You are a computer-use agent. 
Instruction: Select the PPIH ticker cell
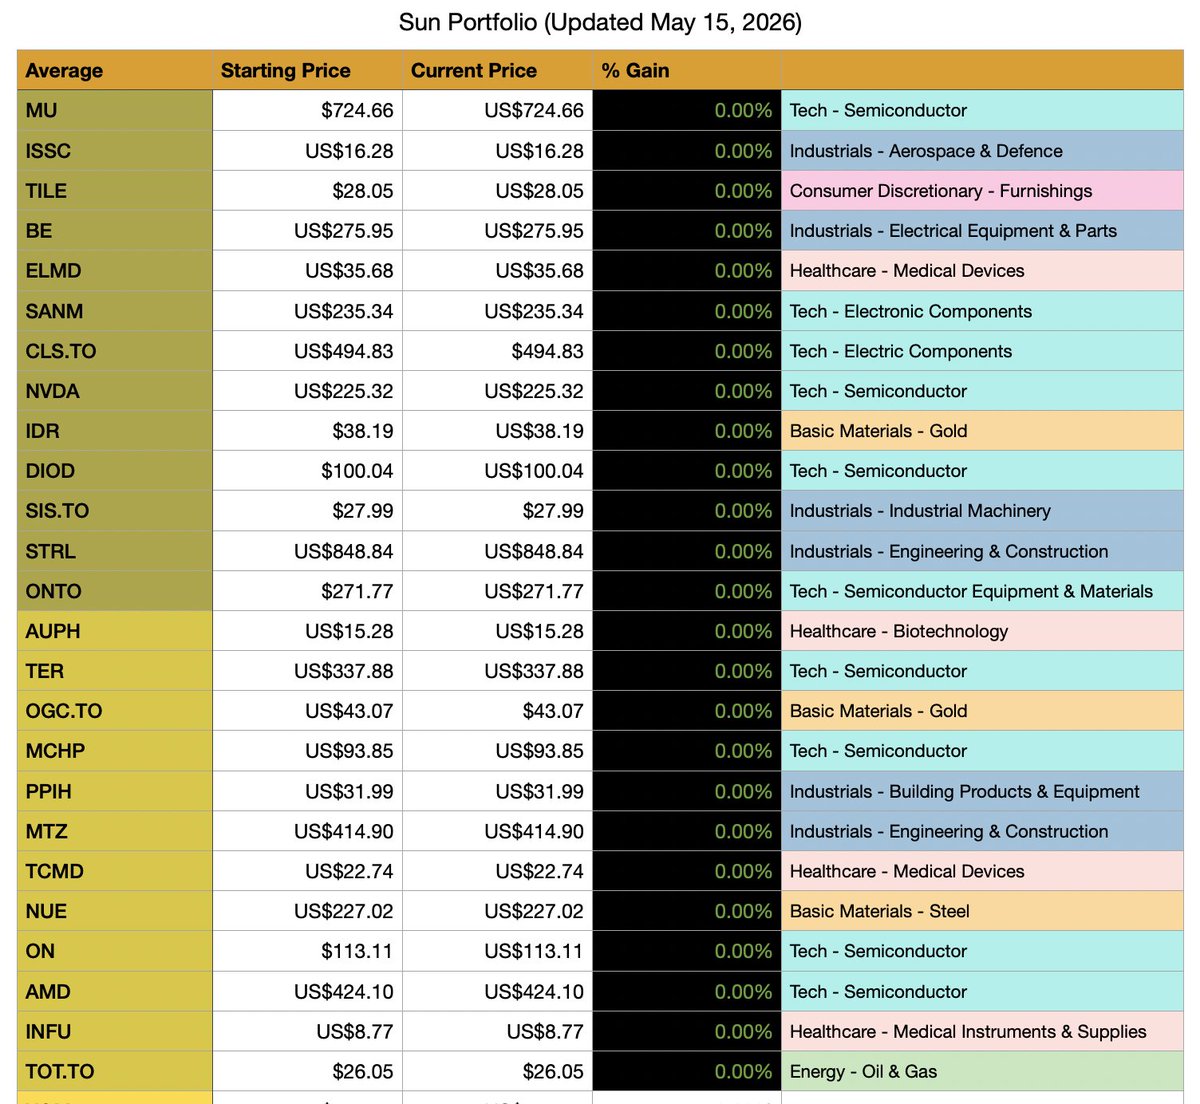[115, 791]
